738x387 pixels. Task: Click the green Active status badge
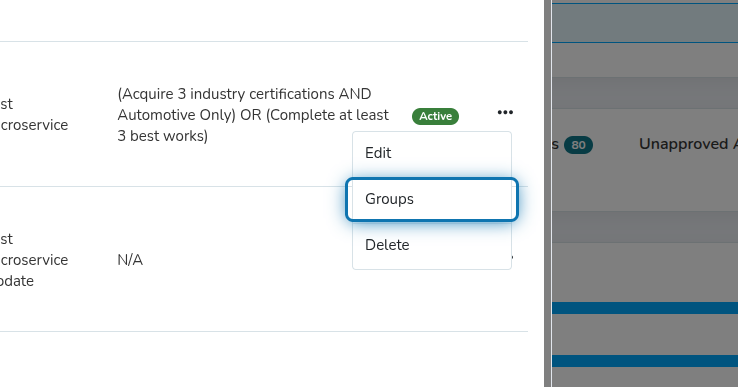coord(435,116)
